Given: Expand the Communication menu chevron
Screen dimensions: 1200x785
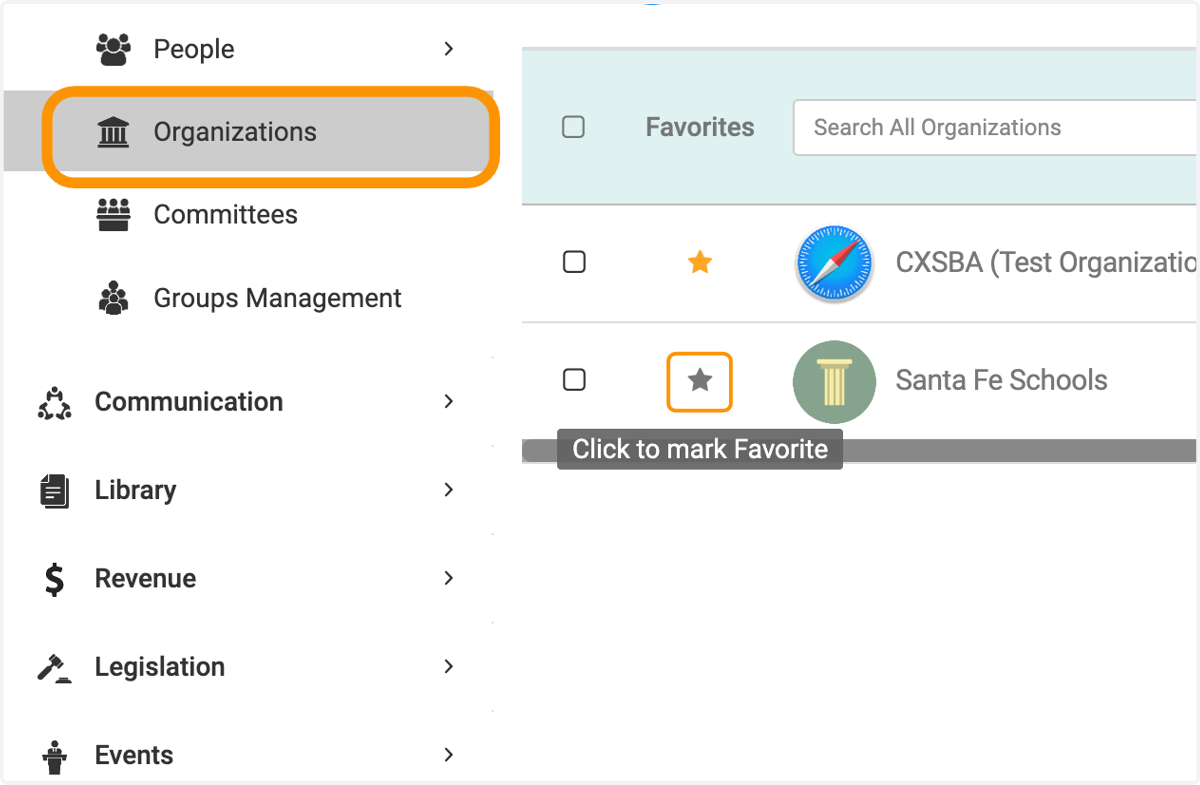Looking at the screenshot, I should (x=449, y=401).
